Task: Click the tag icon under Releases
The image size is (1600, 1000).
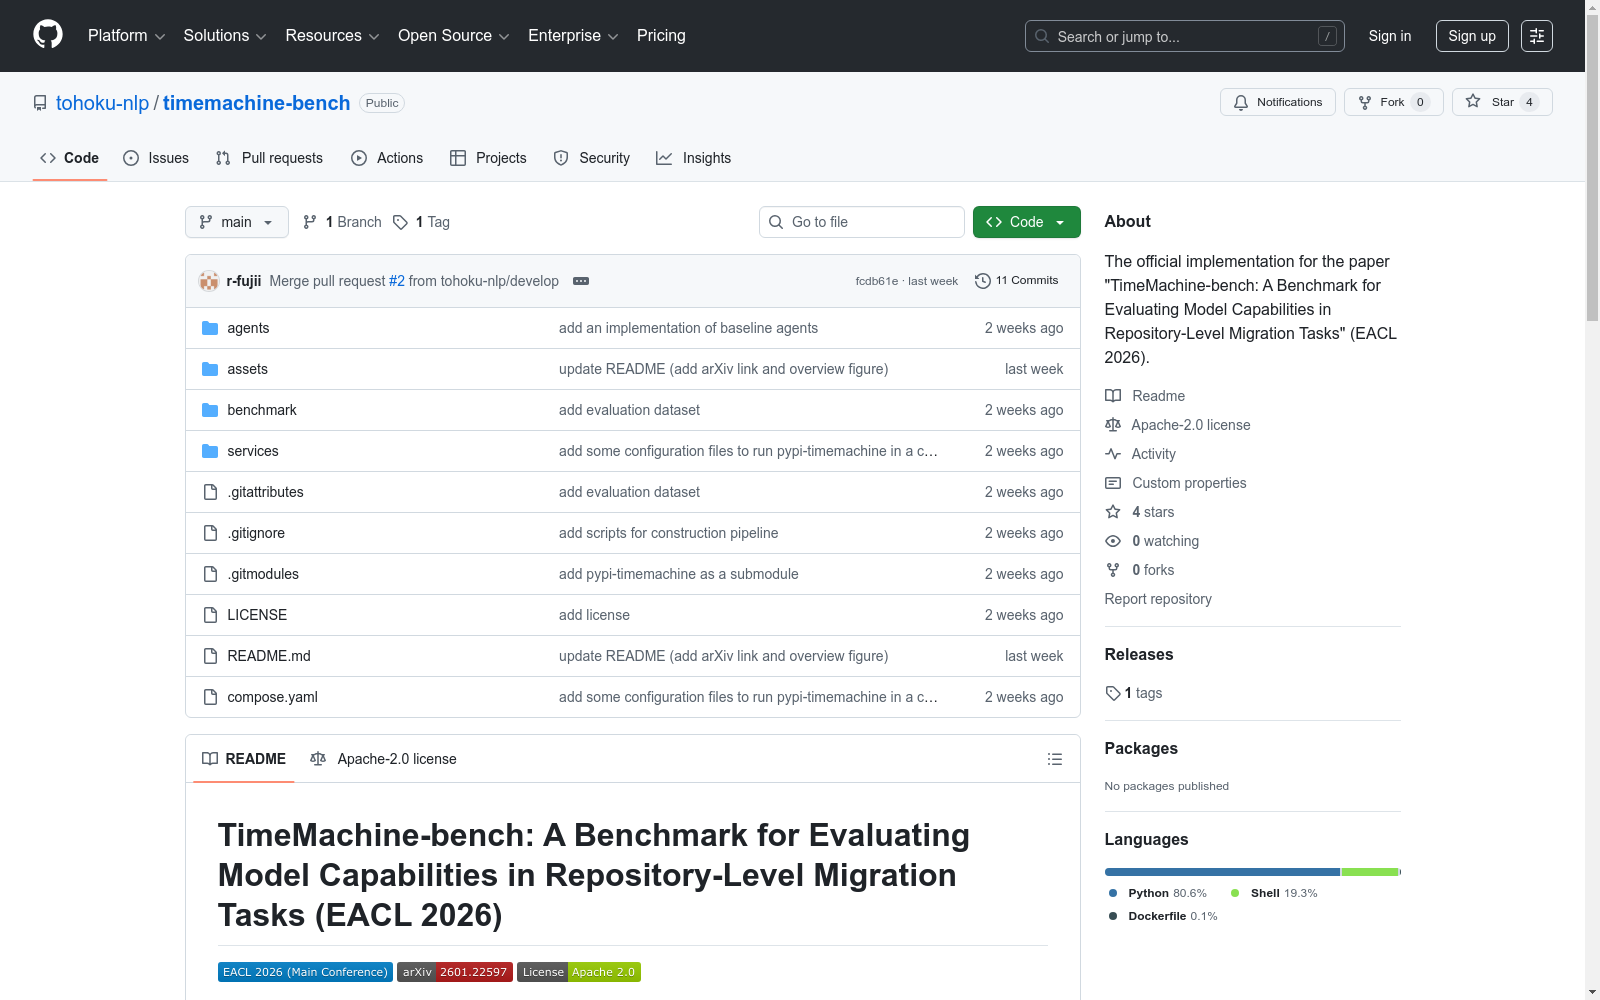Action: pyautogui.click(x=1113, y=693)
